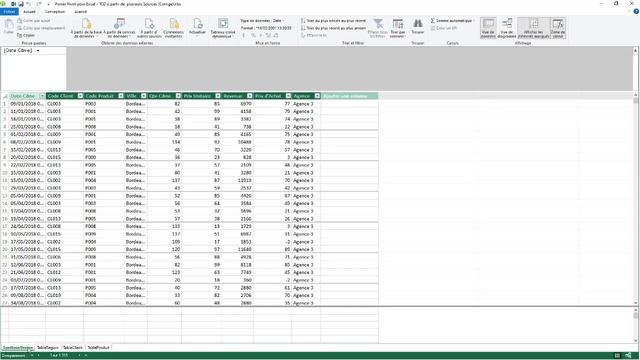Click the Trouver binoculars icon
Viewport: 640px width, 360px height.
pyautogui.click(x=418, y=24)
